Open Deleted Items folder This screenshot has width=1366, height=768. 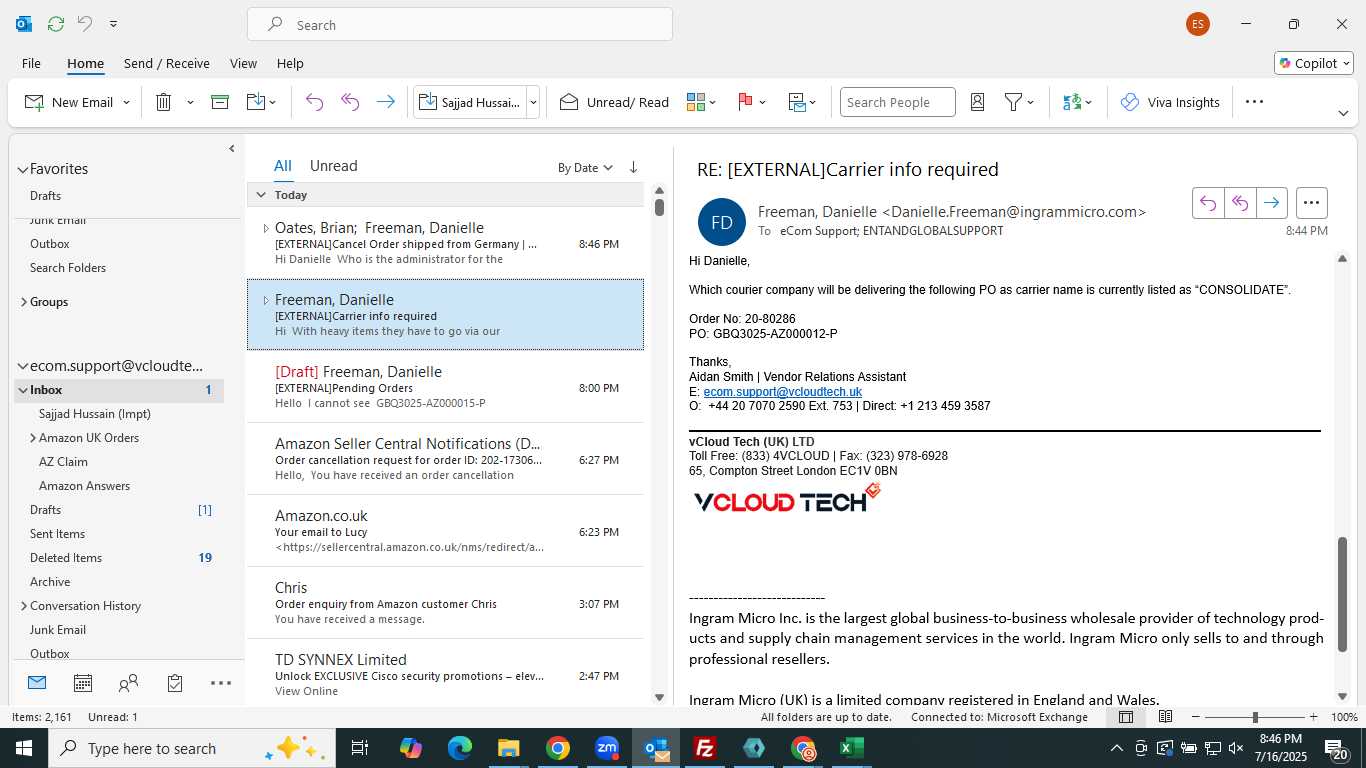(x=66, y=558)
